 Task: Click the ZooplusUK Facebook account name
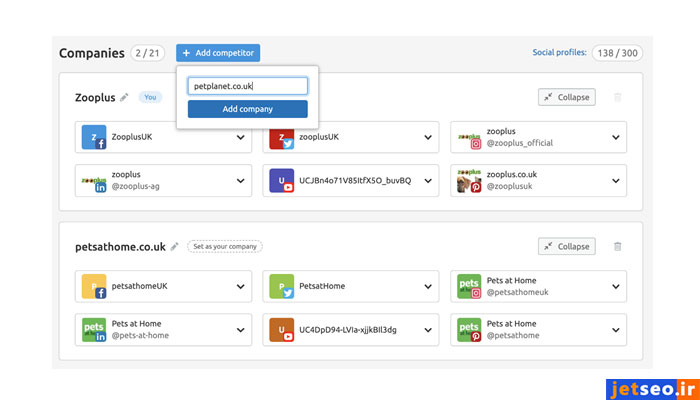pyautogui.click(x=132, y=137)
